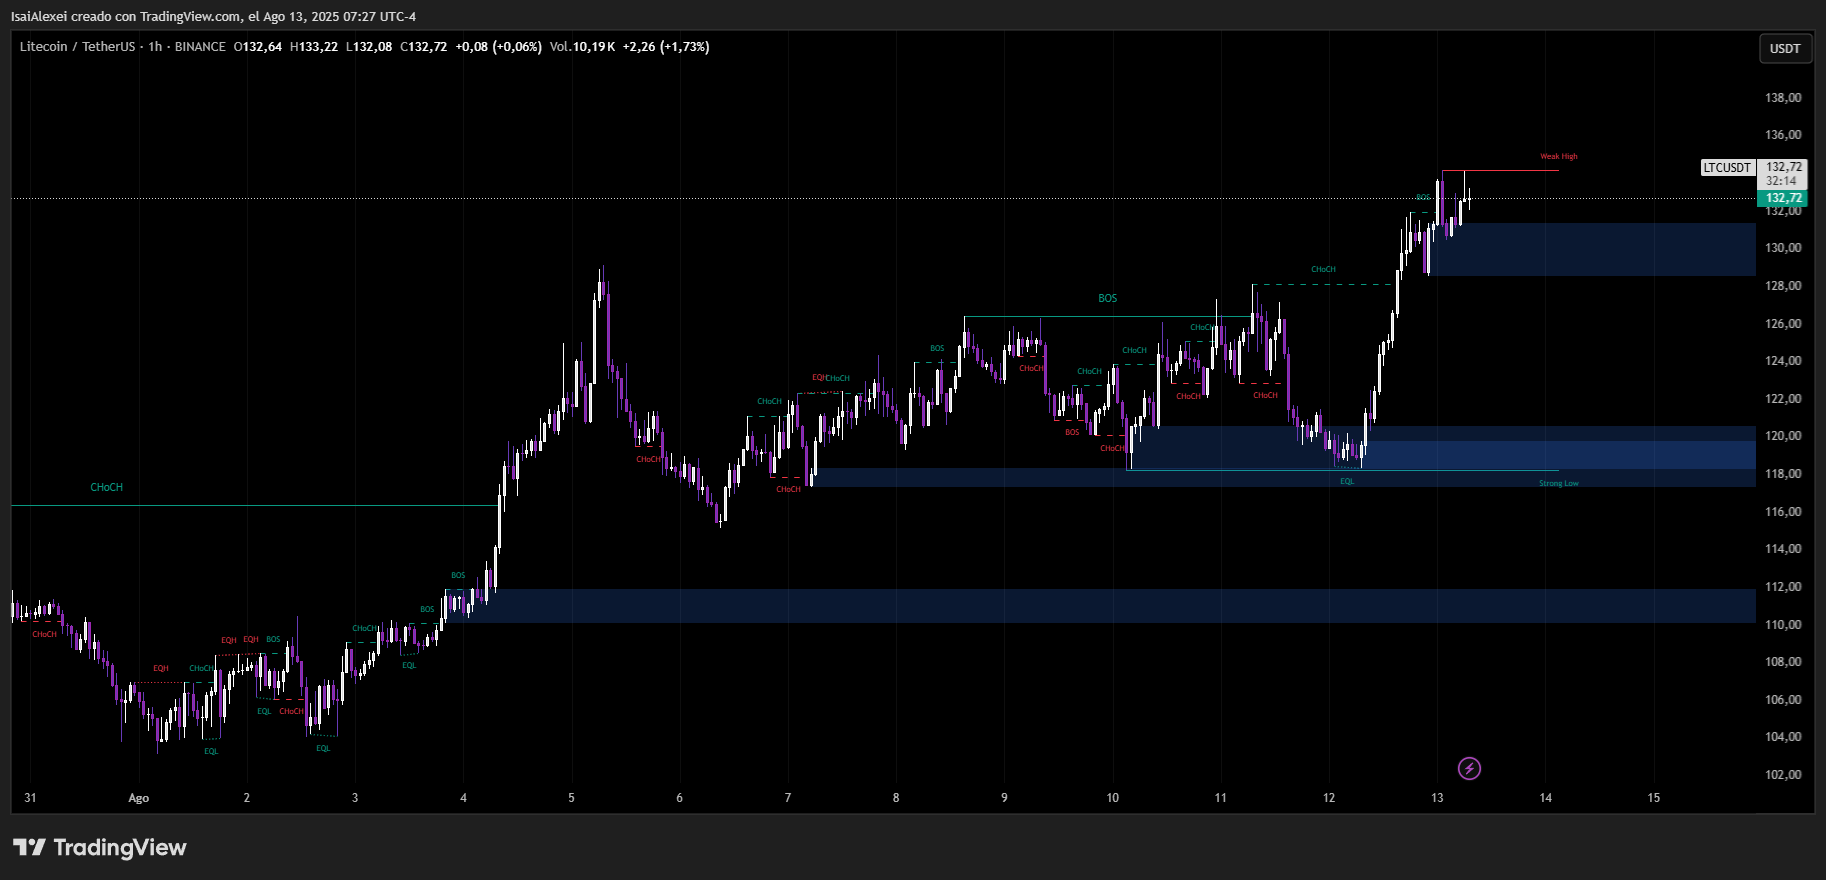Click the 13 date marker on time axis
The image size is (1826, 880).
coord(1437,798)
